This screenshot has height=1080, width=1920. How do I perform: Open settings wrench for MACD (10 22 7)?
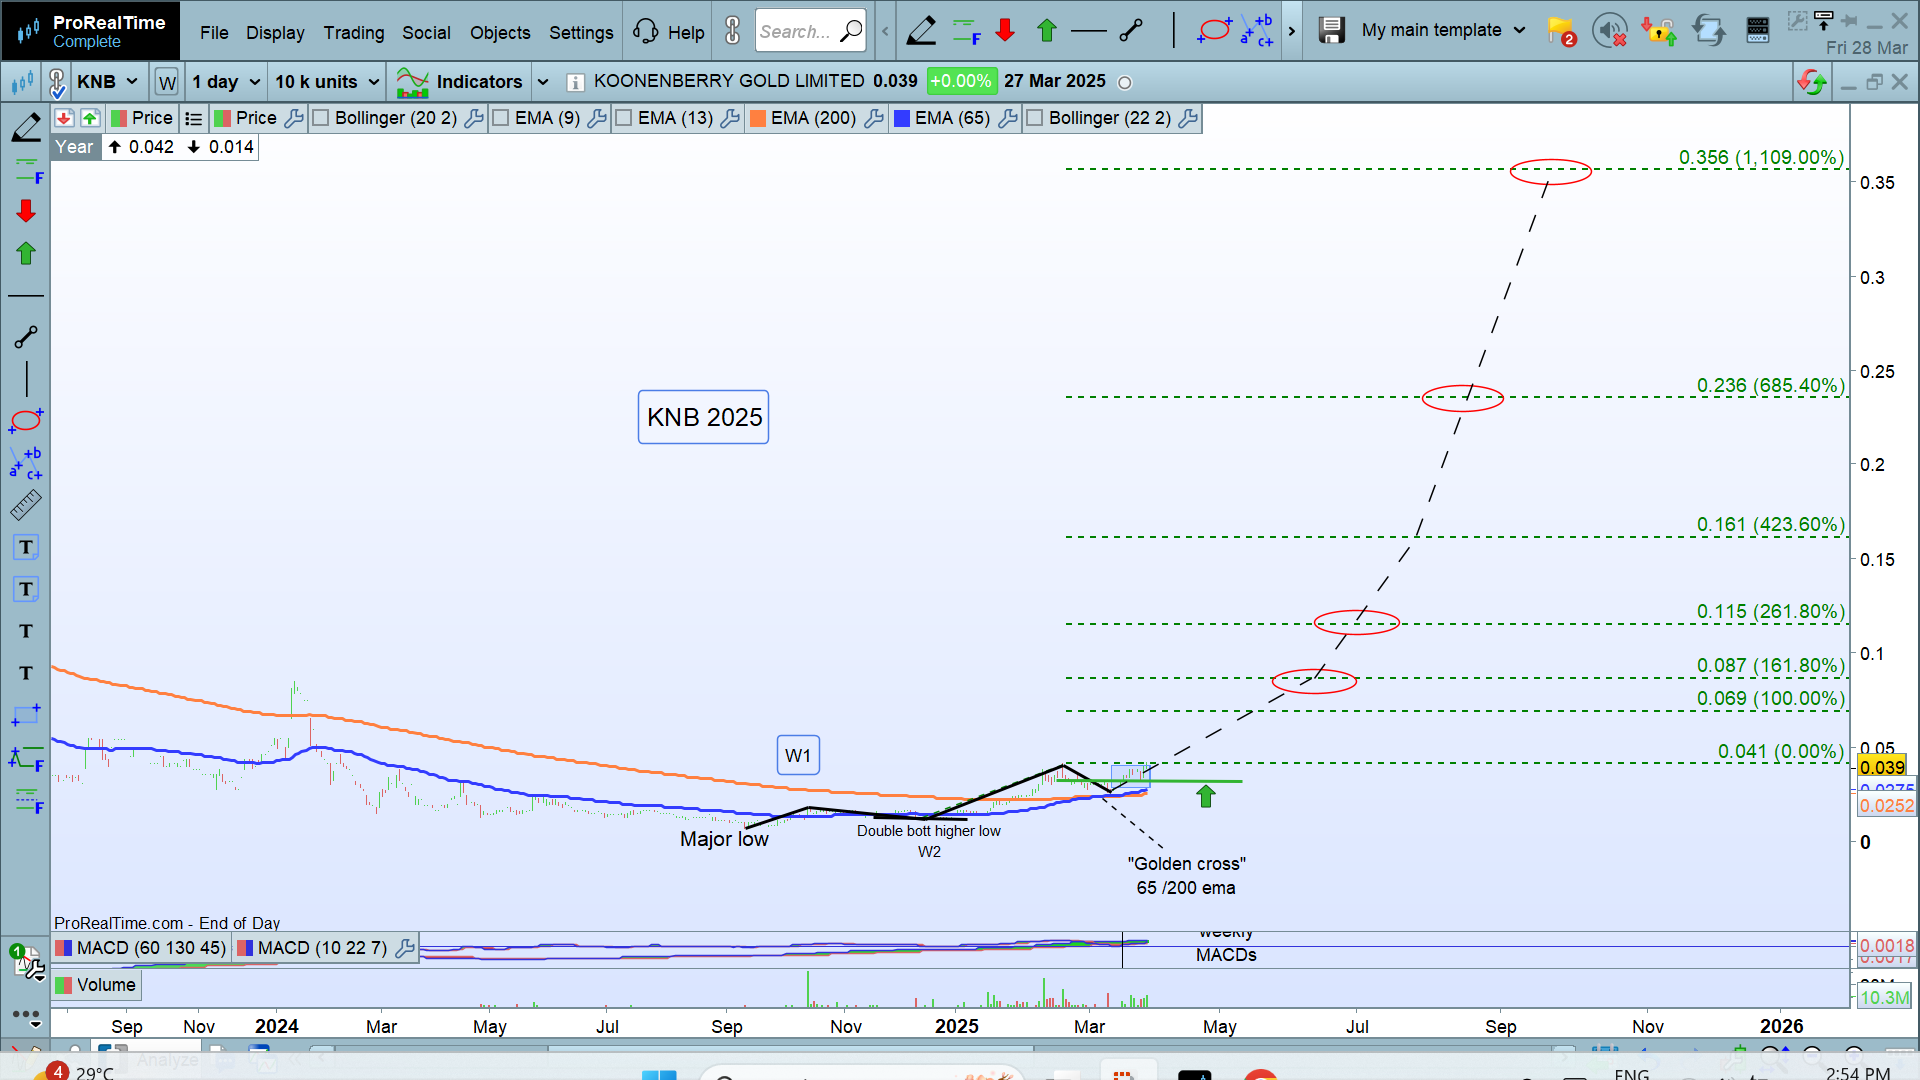[405, 948]
